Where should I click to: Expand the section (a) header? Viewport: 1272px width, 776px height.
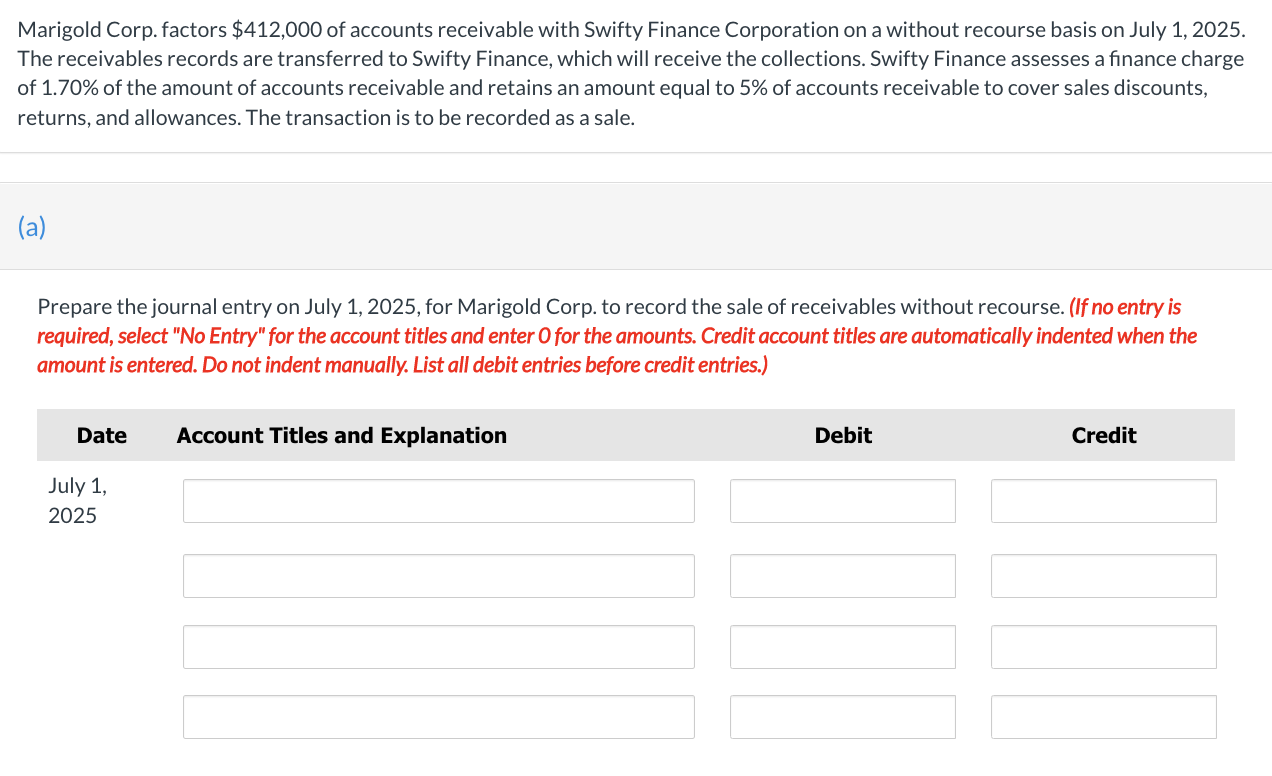coord(32,227)
